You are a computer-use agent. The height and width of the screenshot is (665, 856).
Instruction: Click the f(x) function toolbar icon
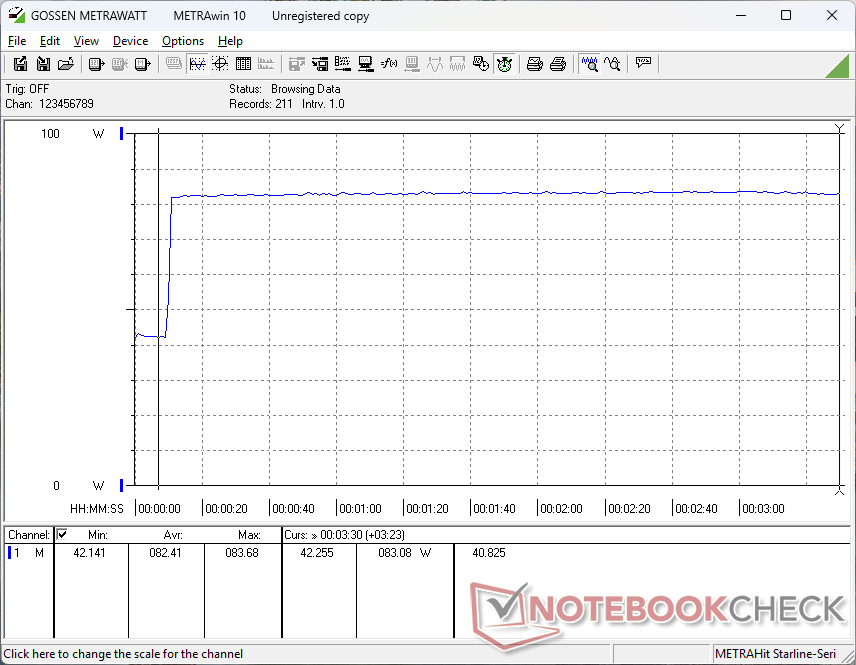389,64
